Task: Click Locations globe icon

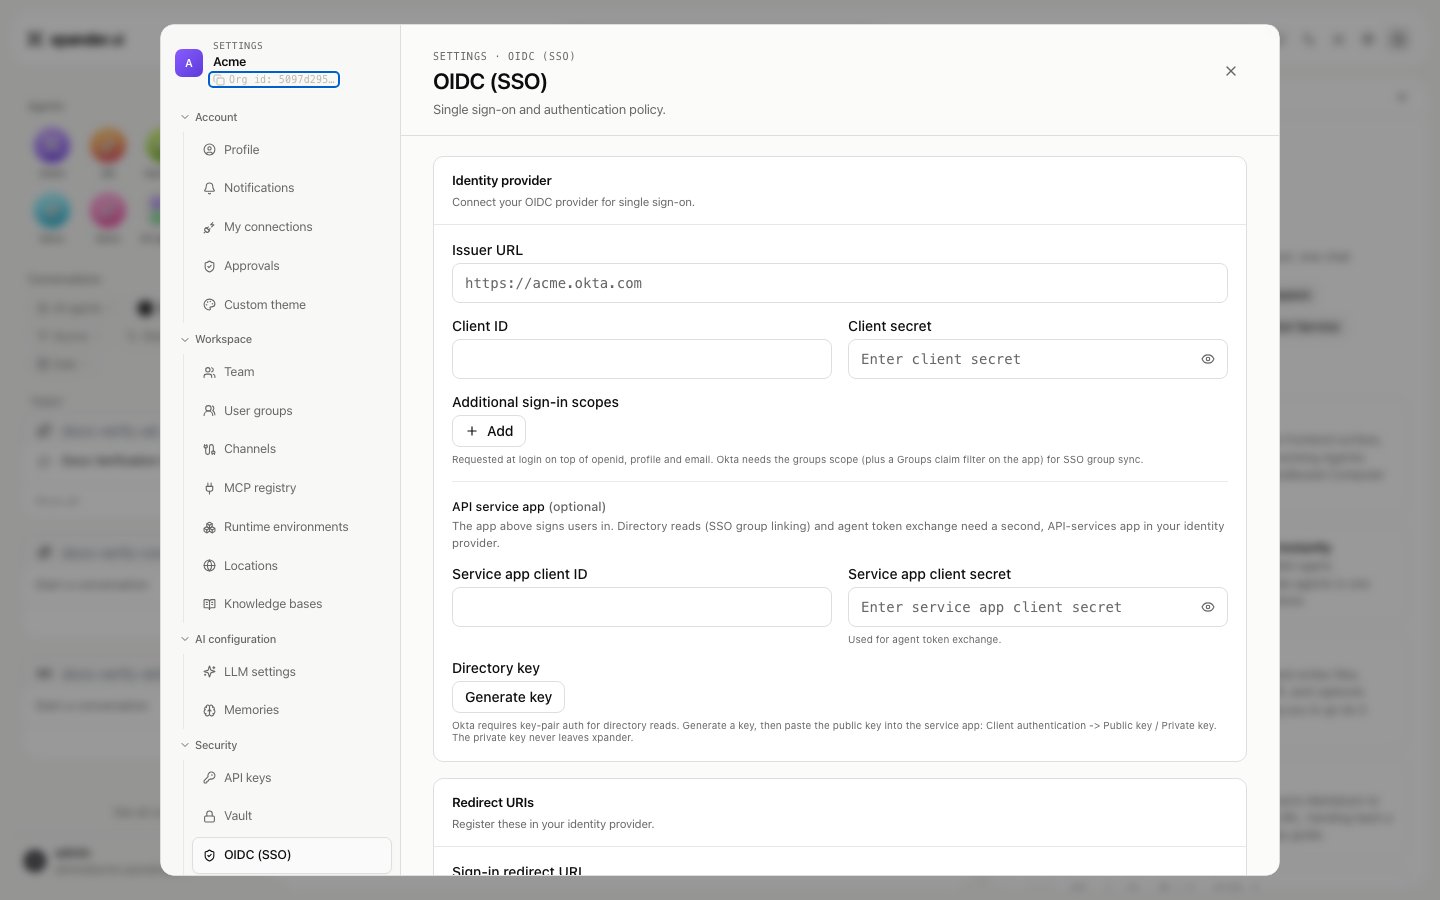Action: tap(209, 566)
